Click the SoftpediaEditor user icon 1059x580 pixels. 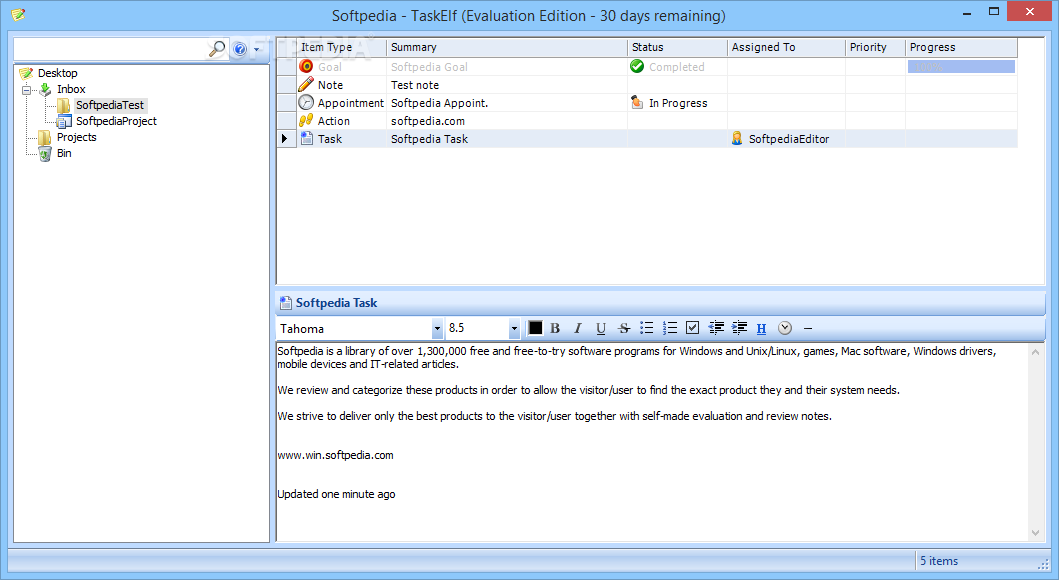coord(737,138)
